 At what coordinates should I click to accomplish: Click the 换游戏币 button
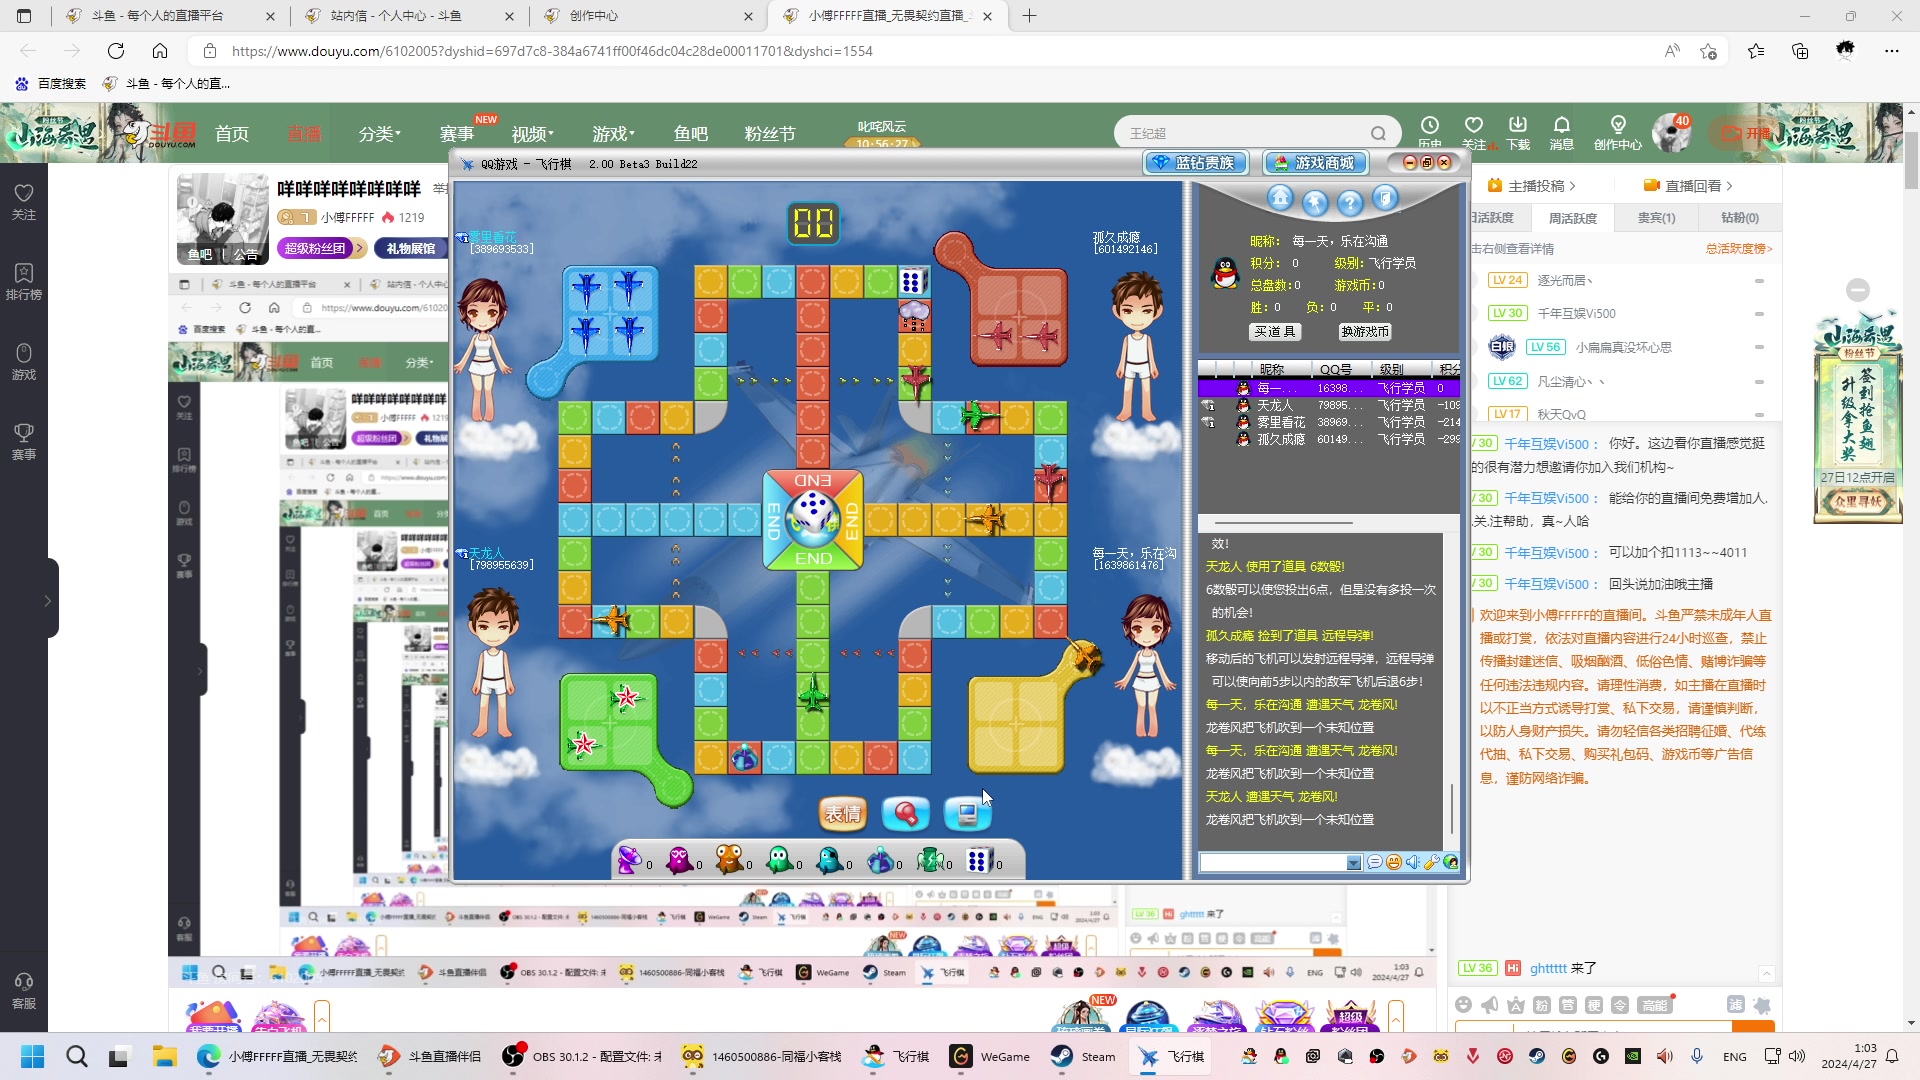point(1365,332)
